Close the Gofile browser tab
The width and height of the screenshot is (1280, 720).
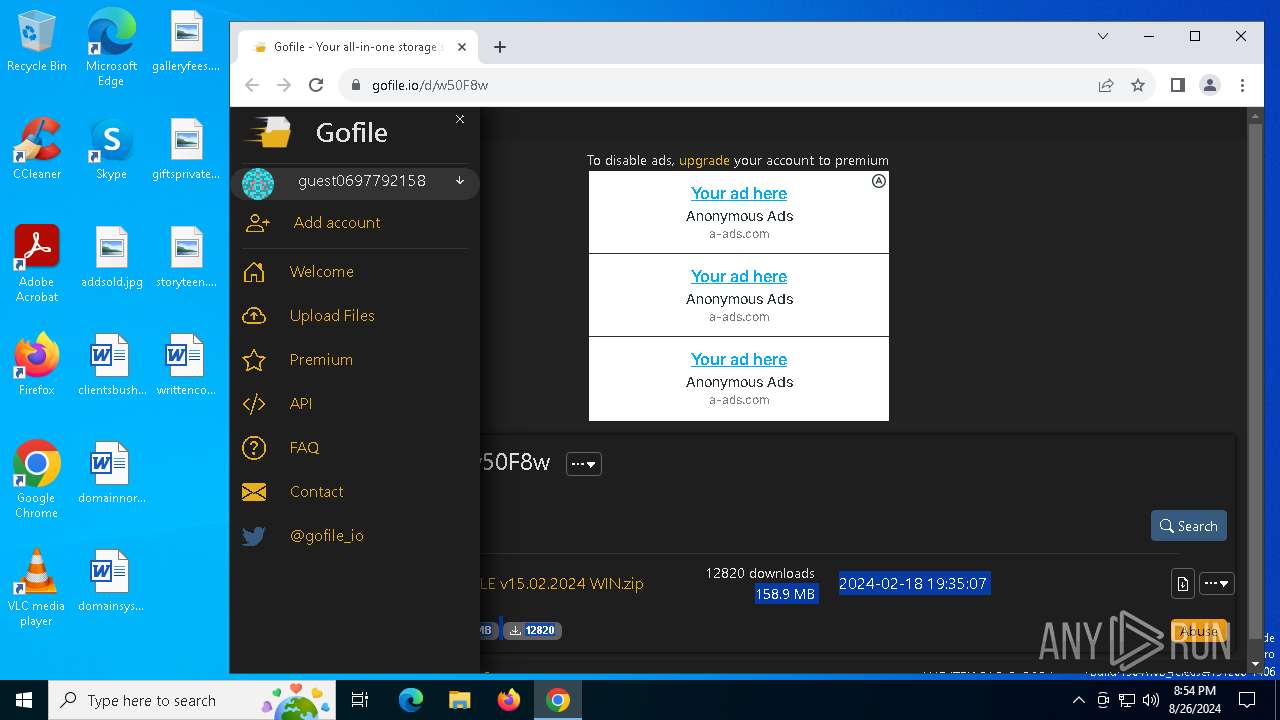tap(463, 47)
